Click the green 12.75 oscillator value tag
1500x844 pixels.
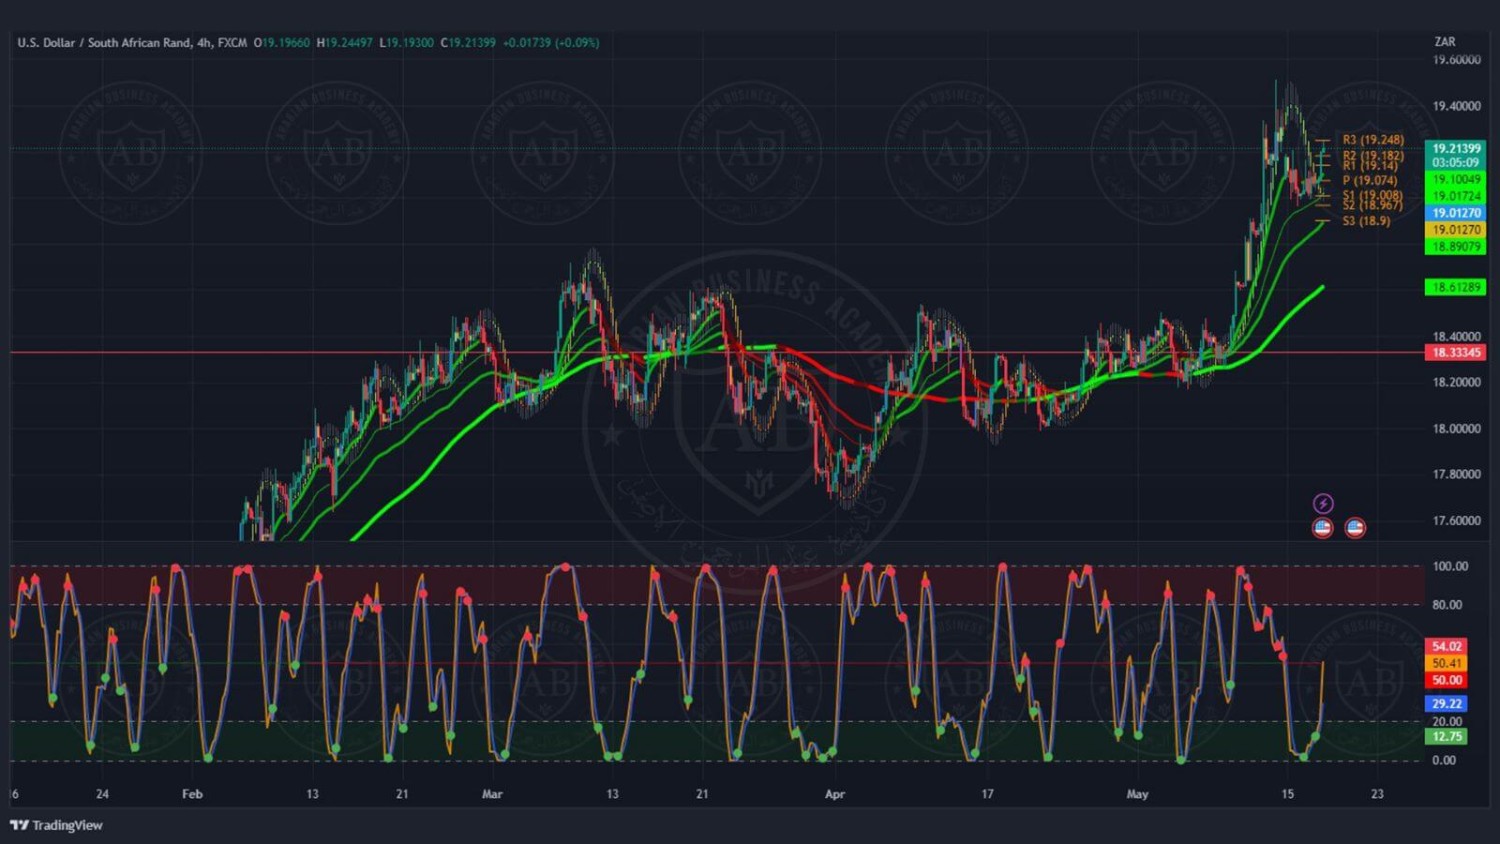(x=1446, y=737)
